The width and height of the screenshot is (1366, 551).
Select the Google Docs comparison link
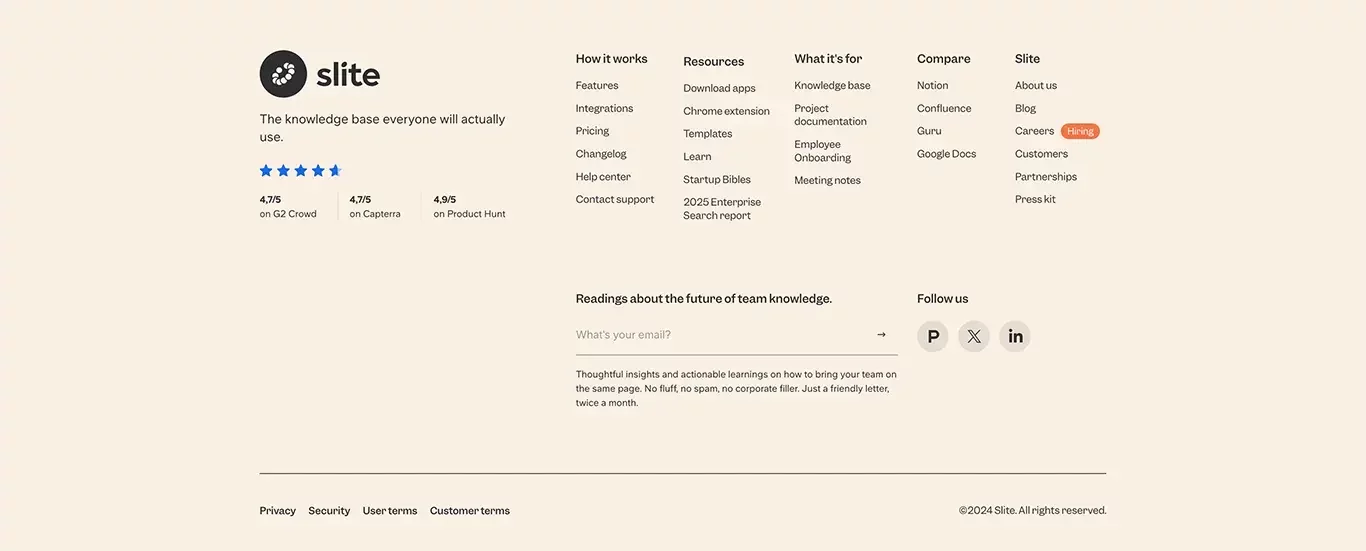pyautogui.click(x=947, y=154)
